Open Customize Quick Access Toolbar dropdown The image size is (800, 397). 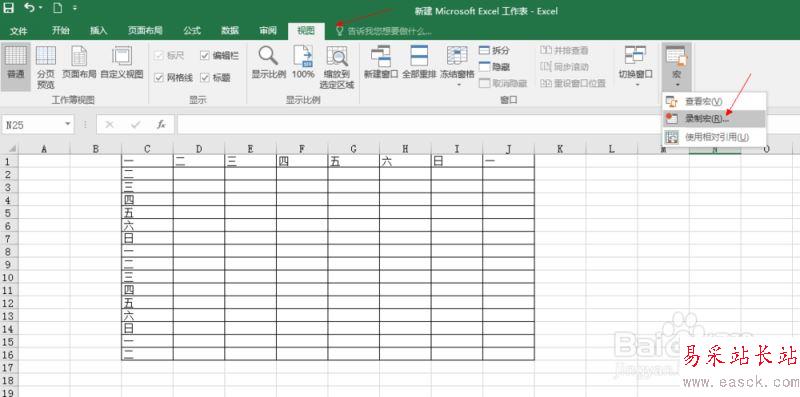tap(75, 8)
